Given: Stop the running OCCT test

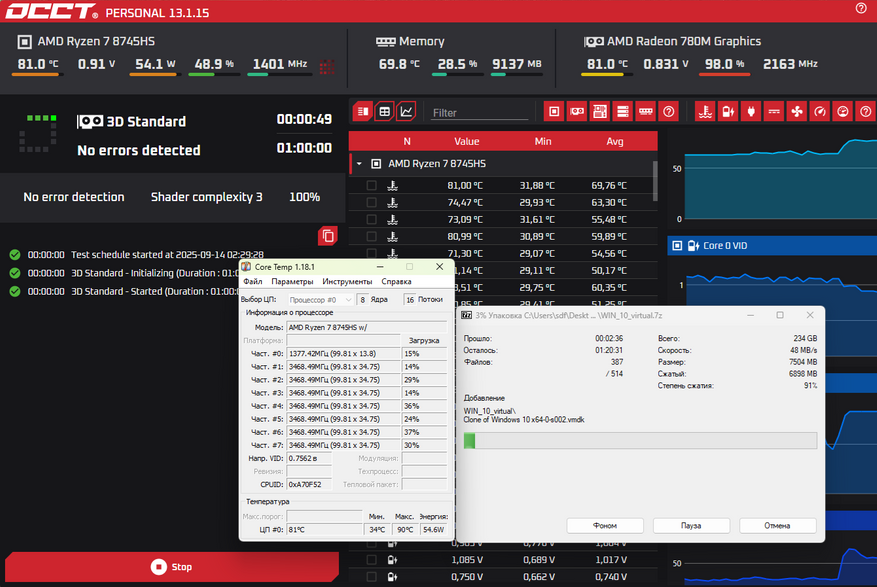Looking at the screenshot, I should click(x=172, y=567).
